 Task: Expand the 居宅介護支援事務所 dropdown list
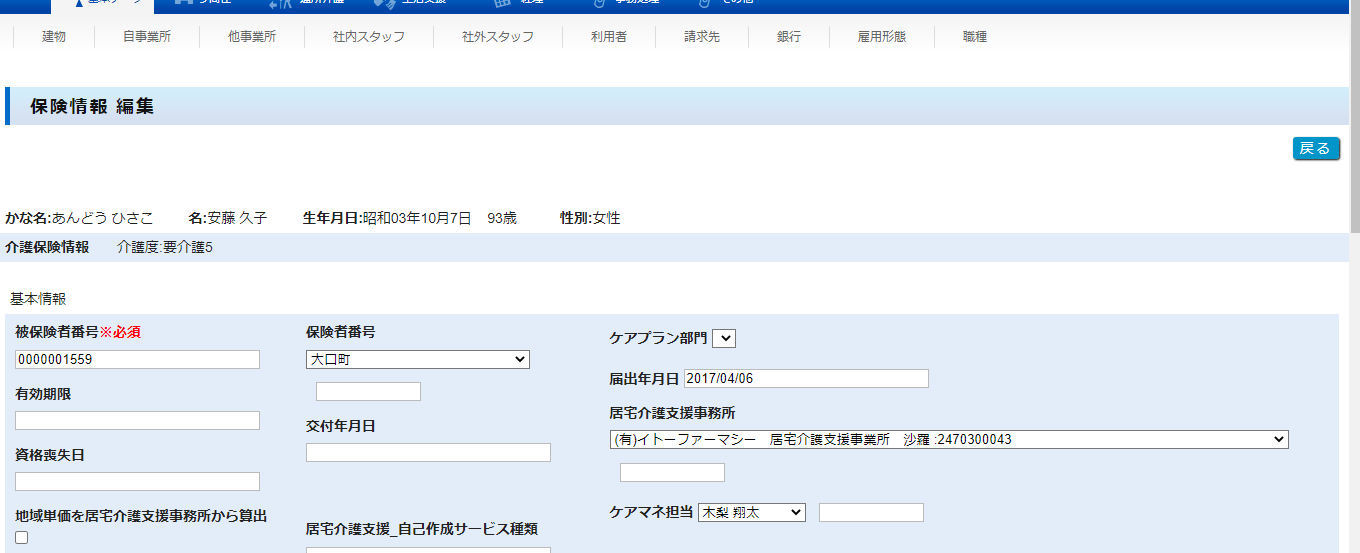(948, 440)
